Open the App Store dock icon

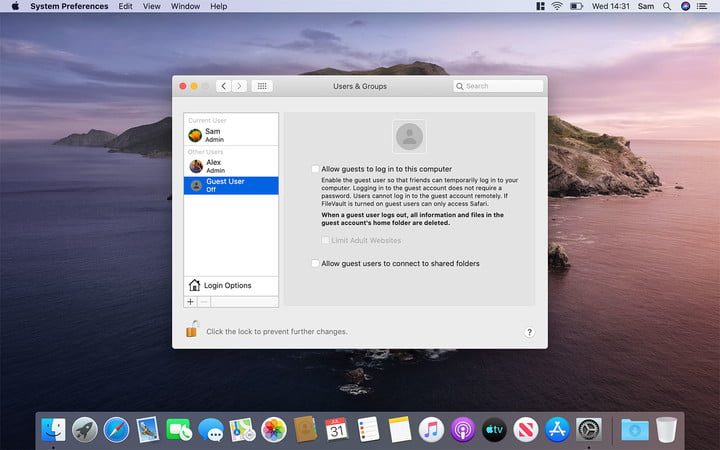[x=556, y=429]
